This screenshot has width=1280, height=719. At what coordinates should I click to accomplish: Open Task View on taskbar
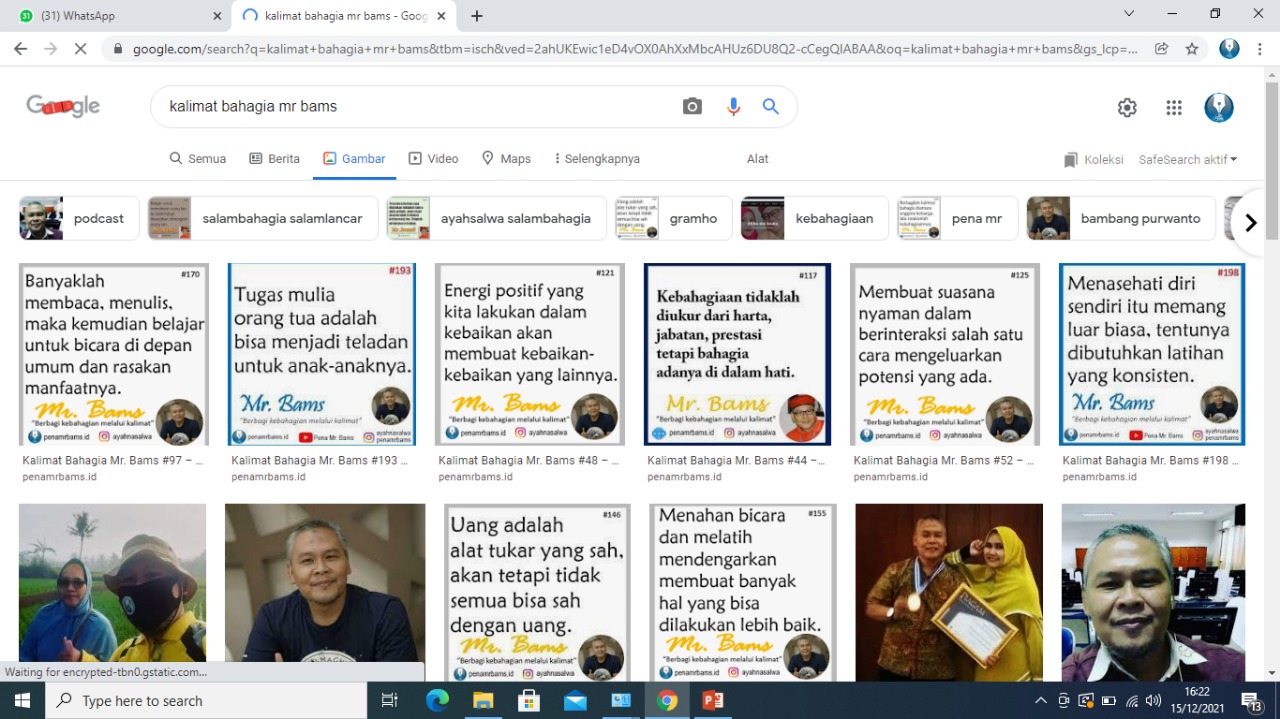click(x=390, y=700)
